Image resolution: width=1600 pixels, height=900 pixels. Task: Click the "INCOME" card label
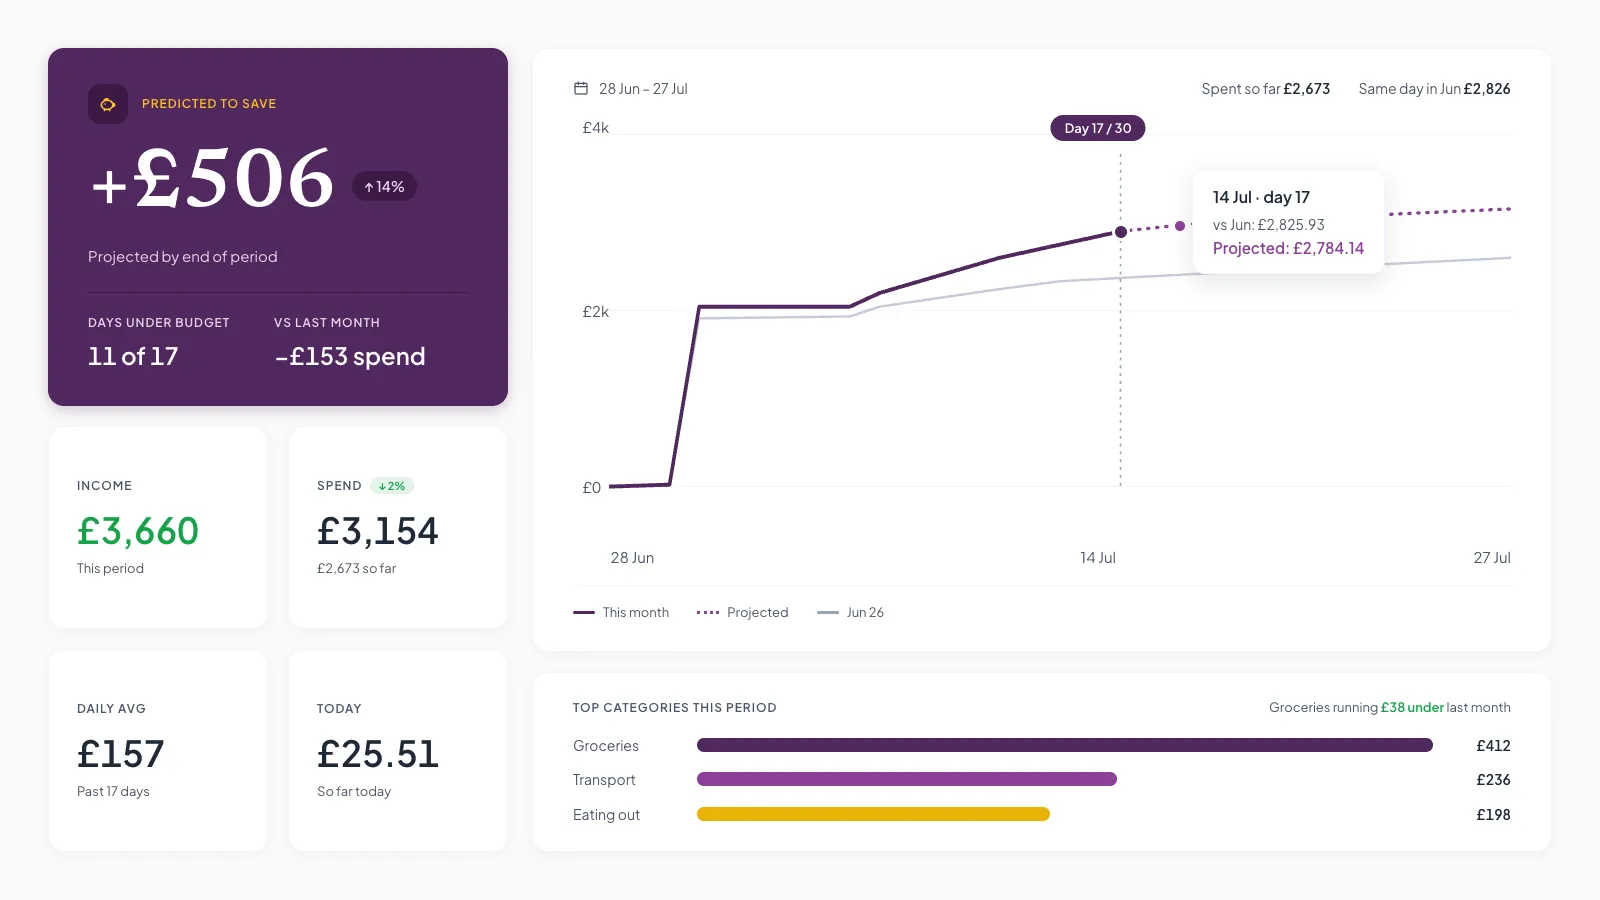pos(105,486)
